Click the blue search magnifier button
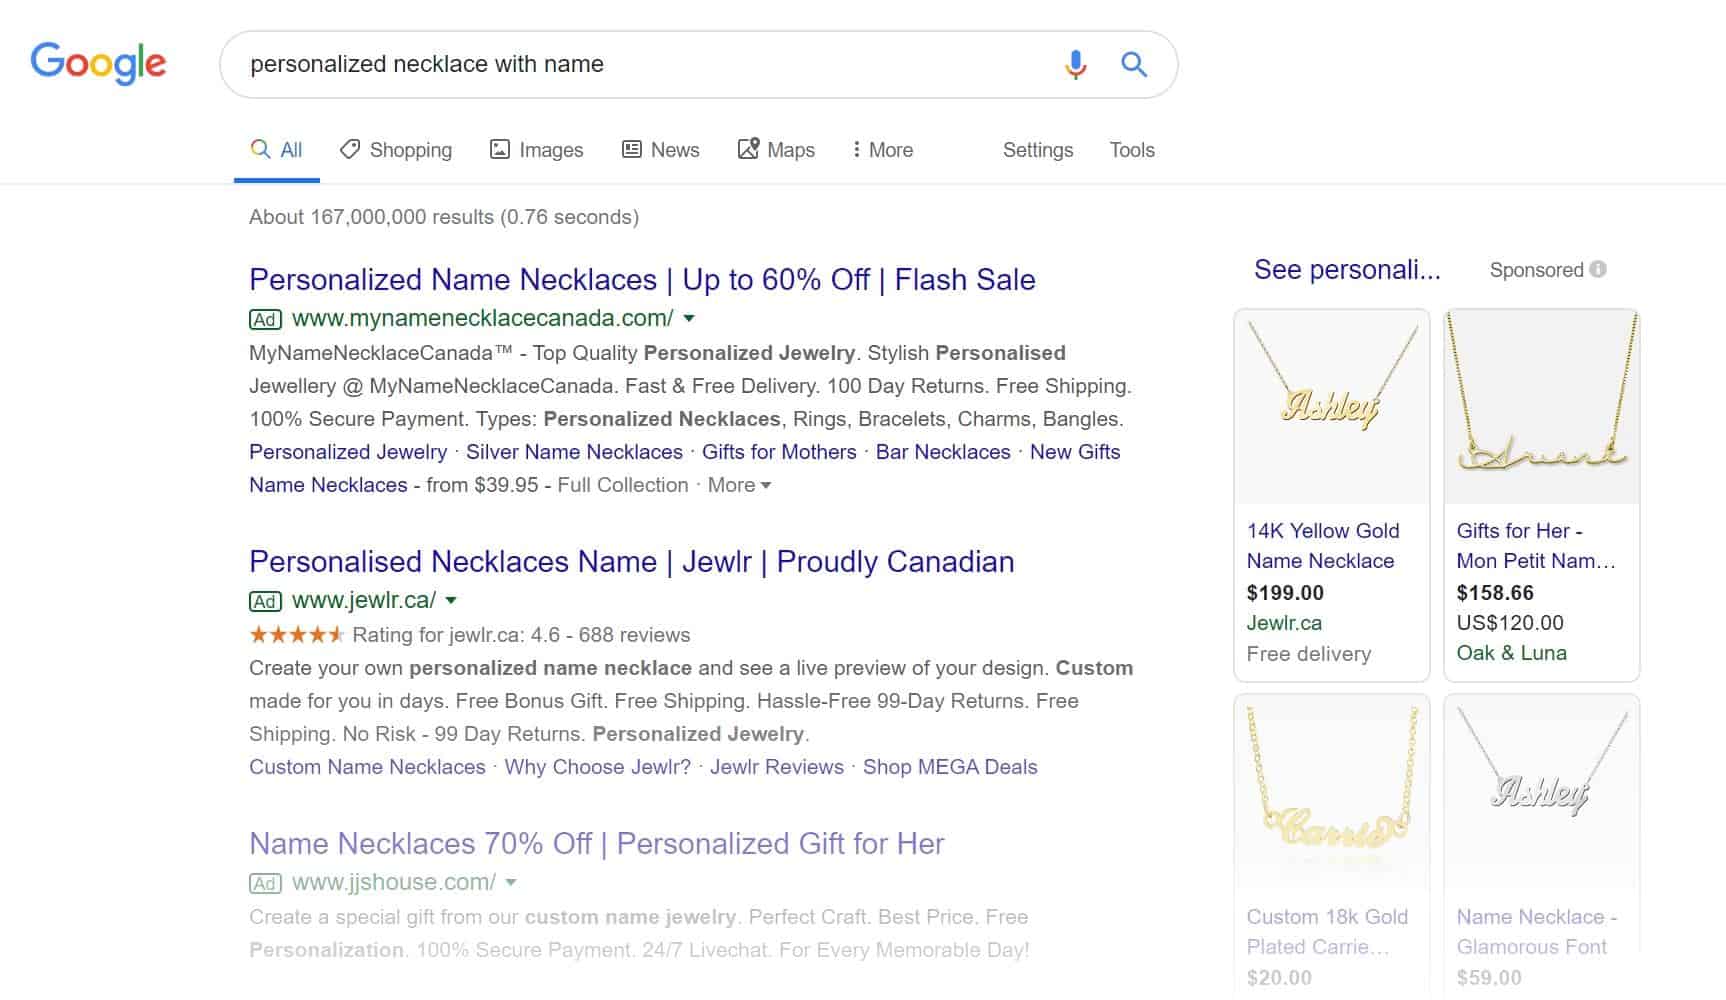This screenshot has height=1000, width=1726. pyautogui.click(x=1133, y=64)
